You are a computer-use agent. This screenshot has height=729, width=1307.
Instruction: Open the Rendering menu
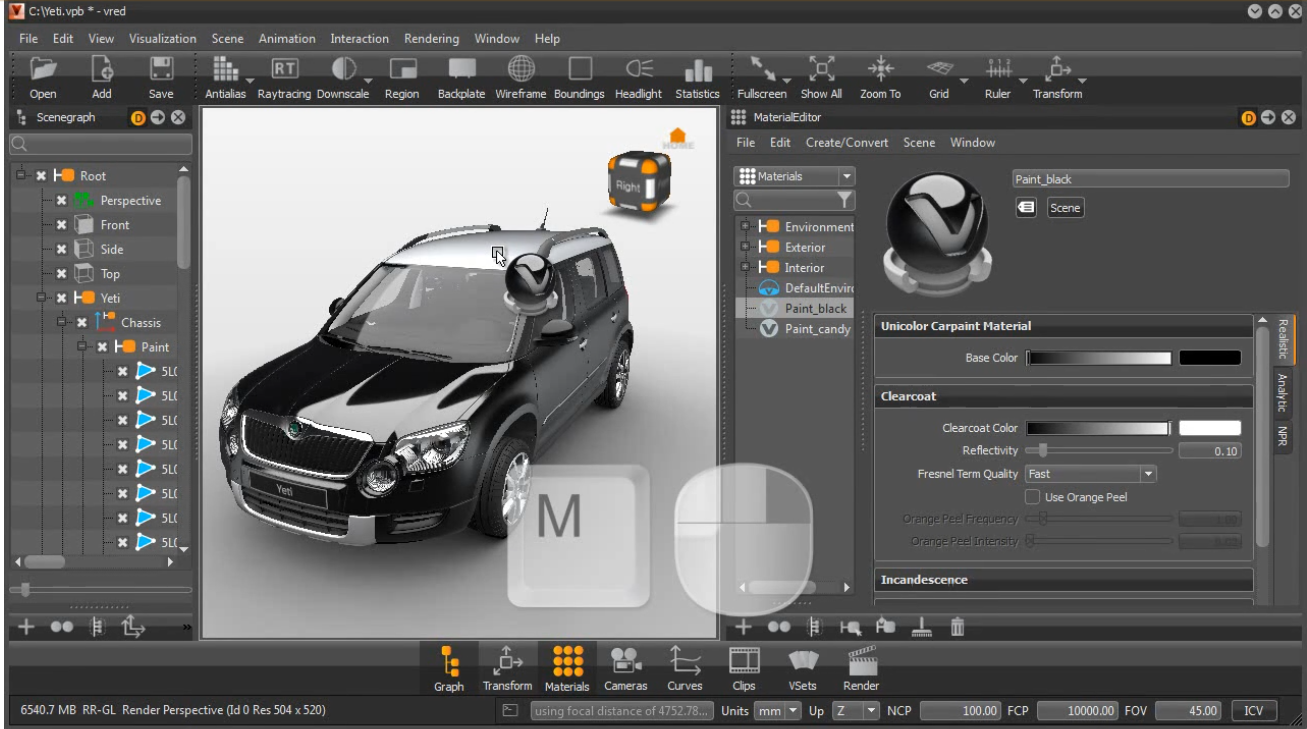(x=432, y=39)
